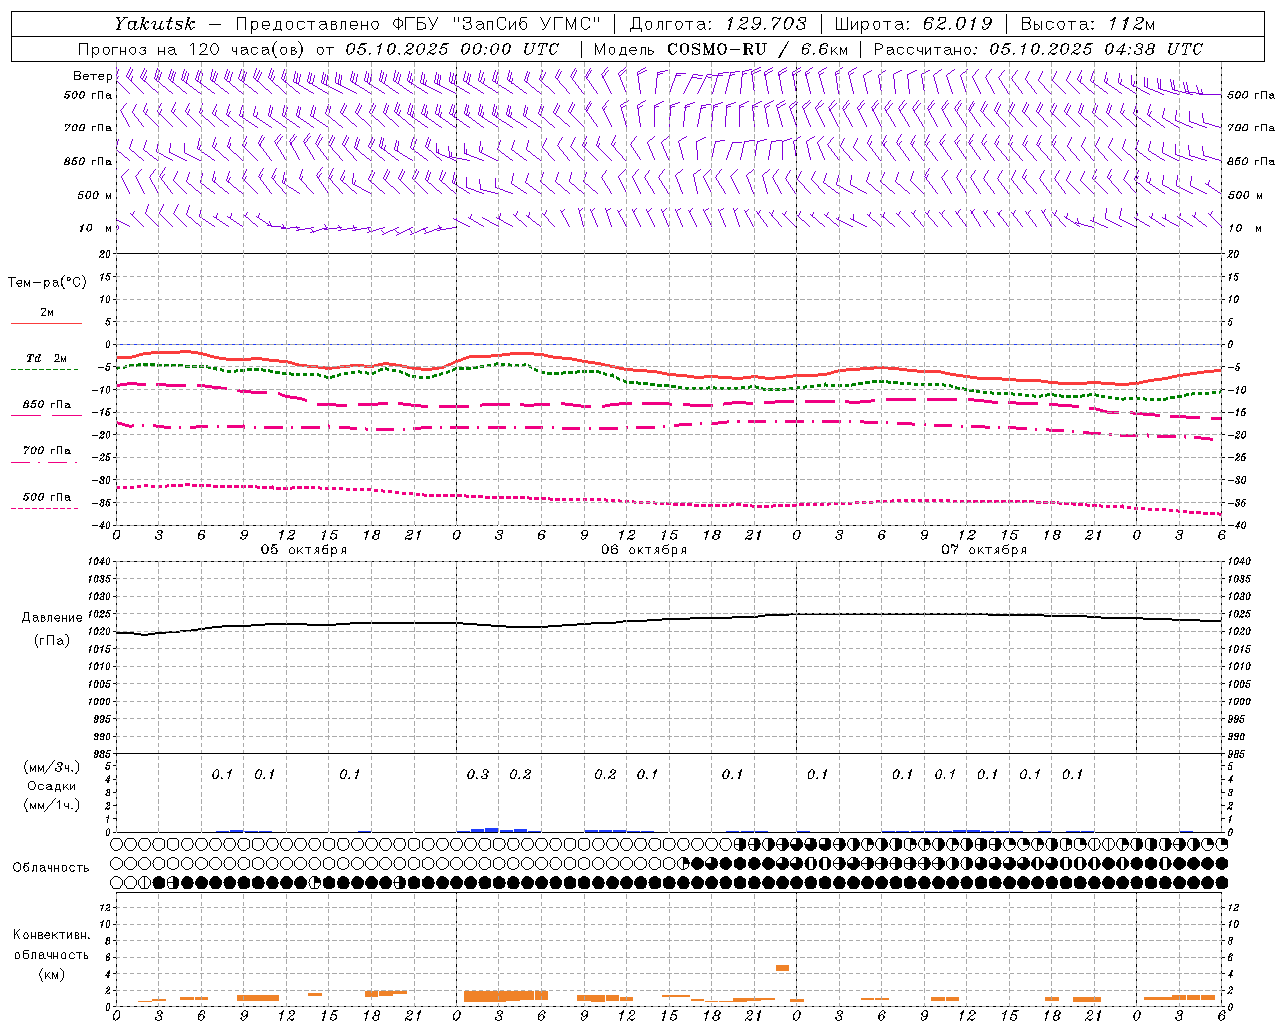This screenshot has height=1024, width=1280.
Task: Click 'Прогноз на 120 часа(ов)' forecast text
Action: pos(192,49)
